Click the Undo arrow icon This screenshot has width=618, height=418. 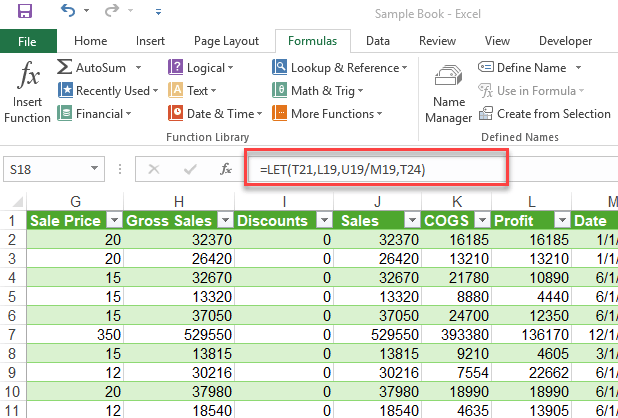(x=68, y=13)
